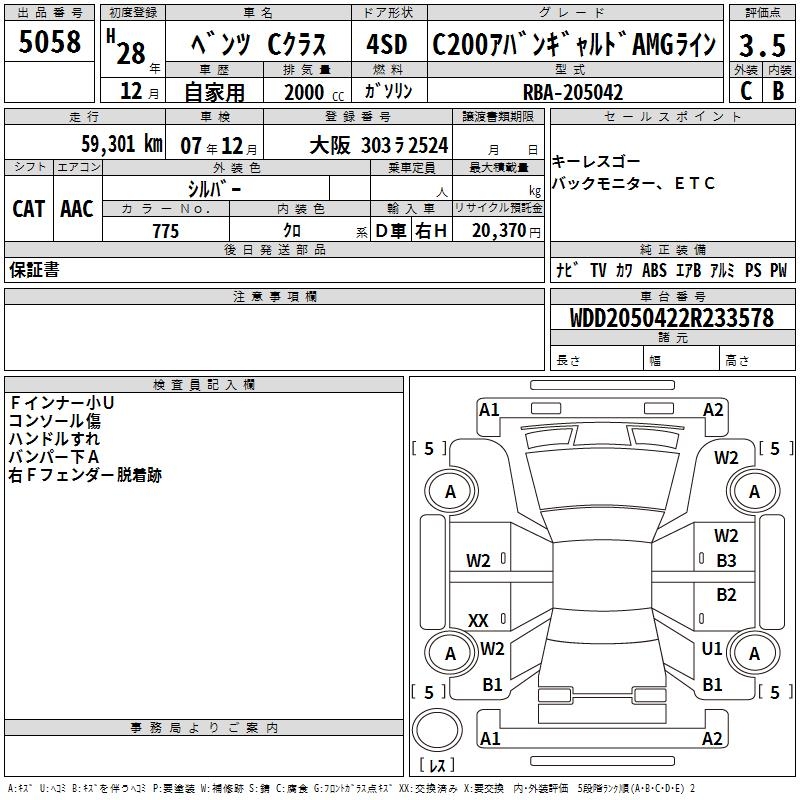Select displacement 2000 cc
800x800 pixels.
[313, 92]
